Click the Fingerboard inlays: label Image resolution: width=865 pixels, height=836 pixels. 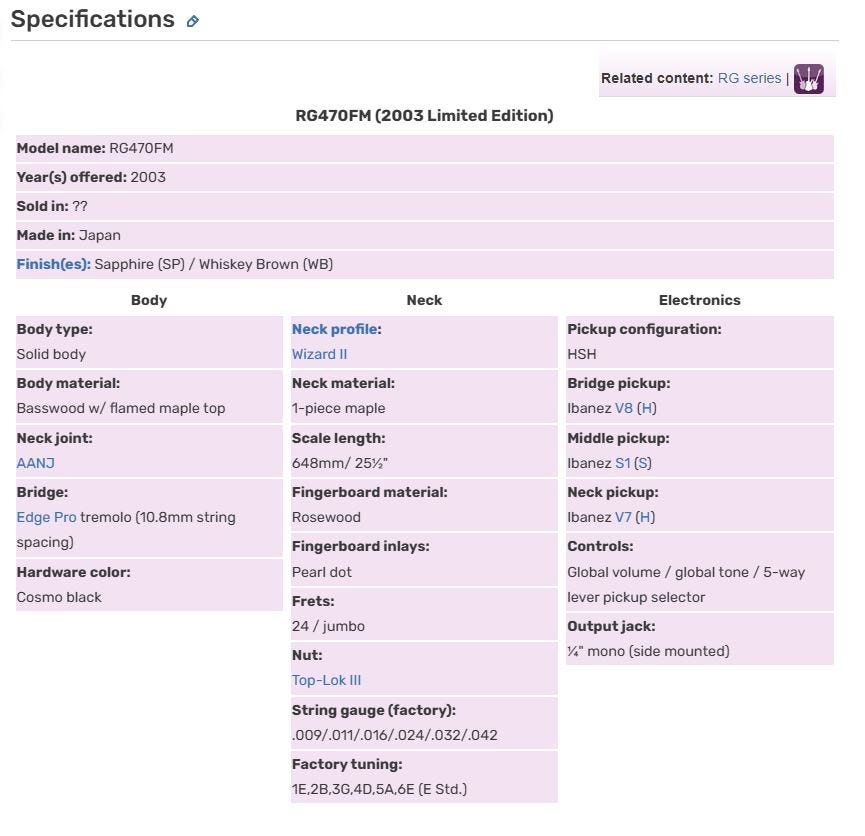pos(361,546)
